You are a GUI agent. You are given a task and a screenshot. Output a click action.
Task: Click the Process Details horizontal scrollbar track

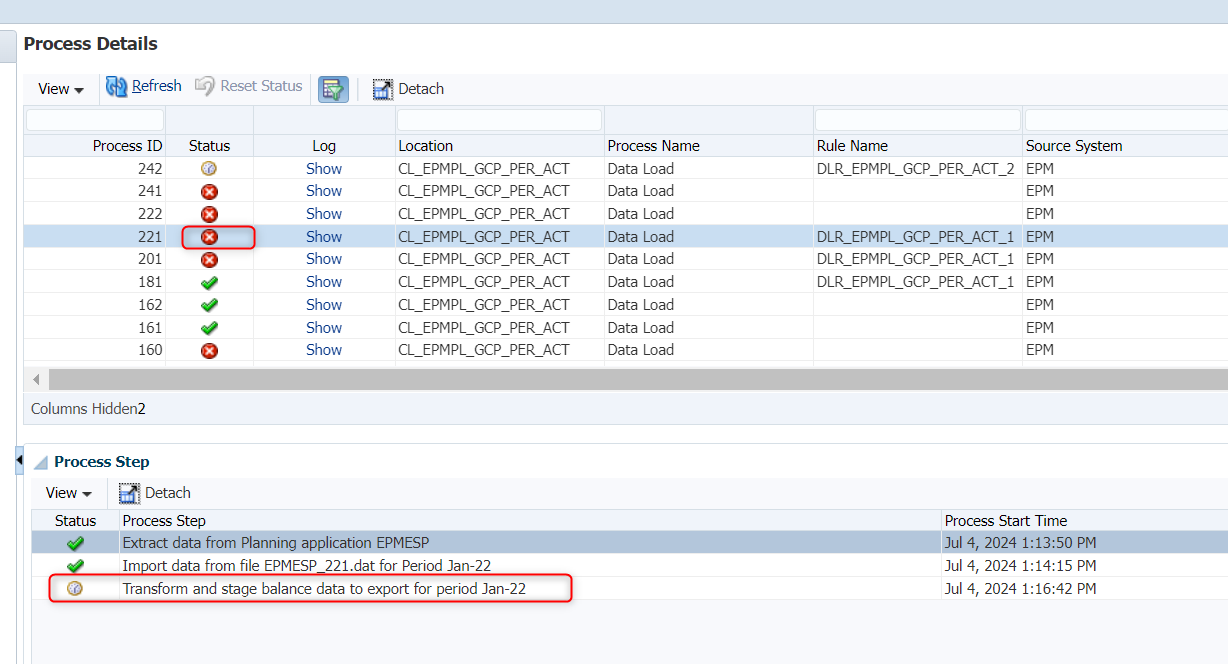point(638,380)
